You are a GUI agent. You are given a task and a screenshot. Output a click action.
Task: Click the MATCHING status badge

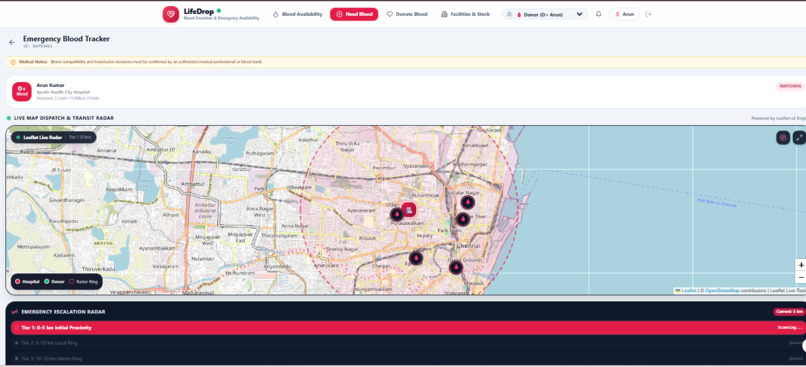pos(790,86)
